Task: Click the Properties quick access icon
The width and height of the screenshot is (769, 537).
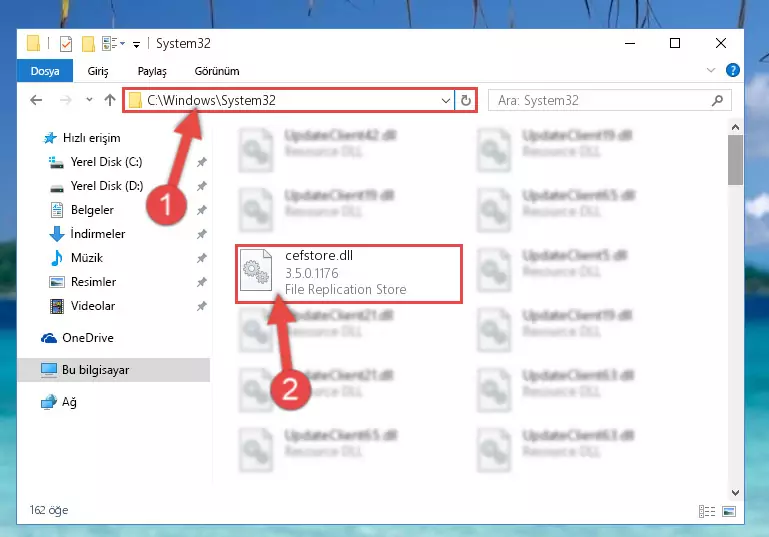Action: [66, 44]
